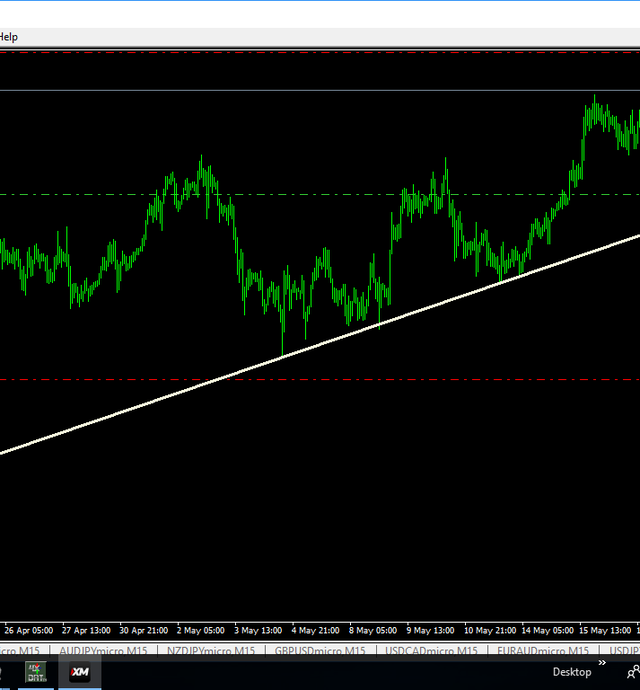The height and width of the screenshot is (690, 640).
Task: Open the People icon in the taskbar
Action: click(x=632, y=673)
